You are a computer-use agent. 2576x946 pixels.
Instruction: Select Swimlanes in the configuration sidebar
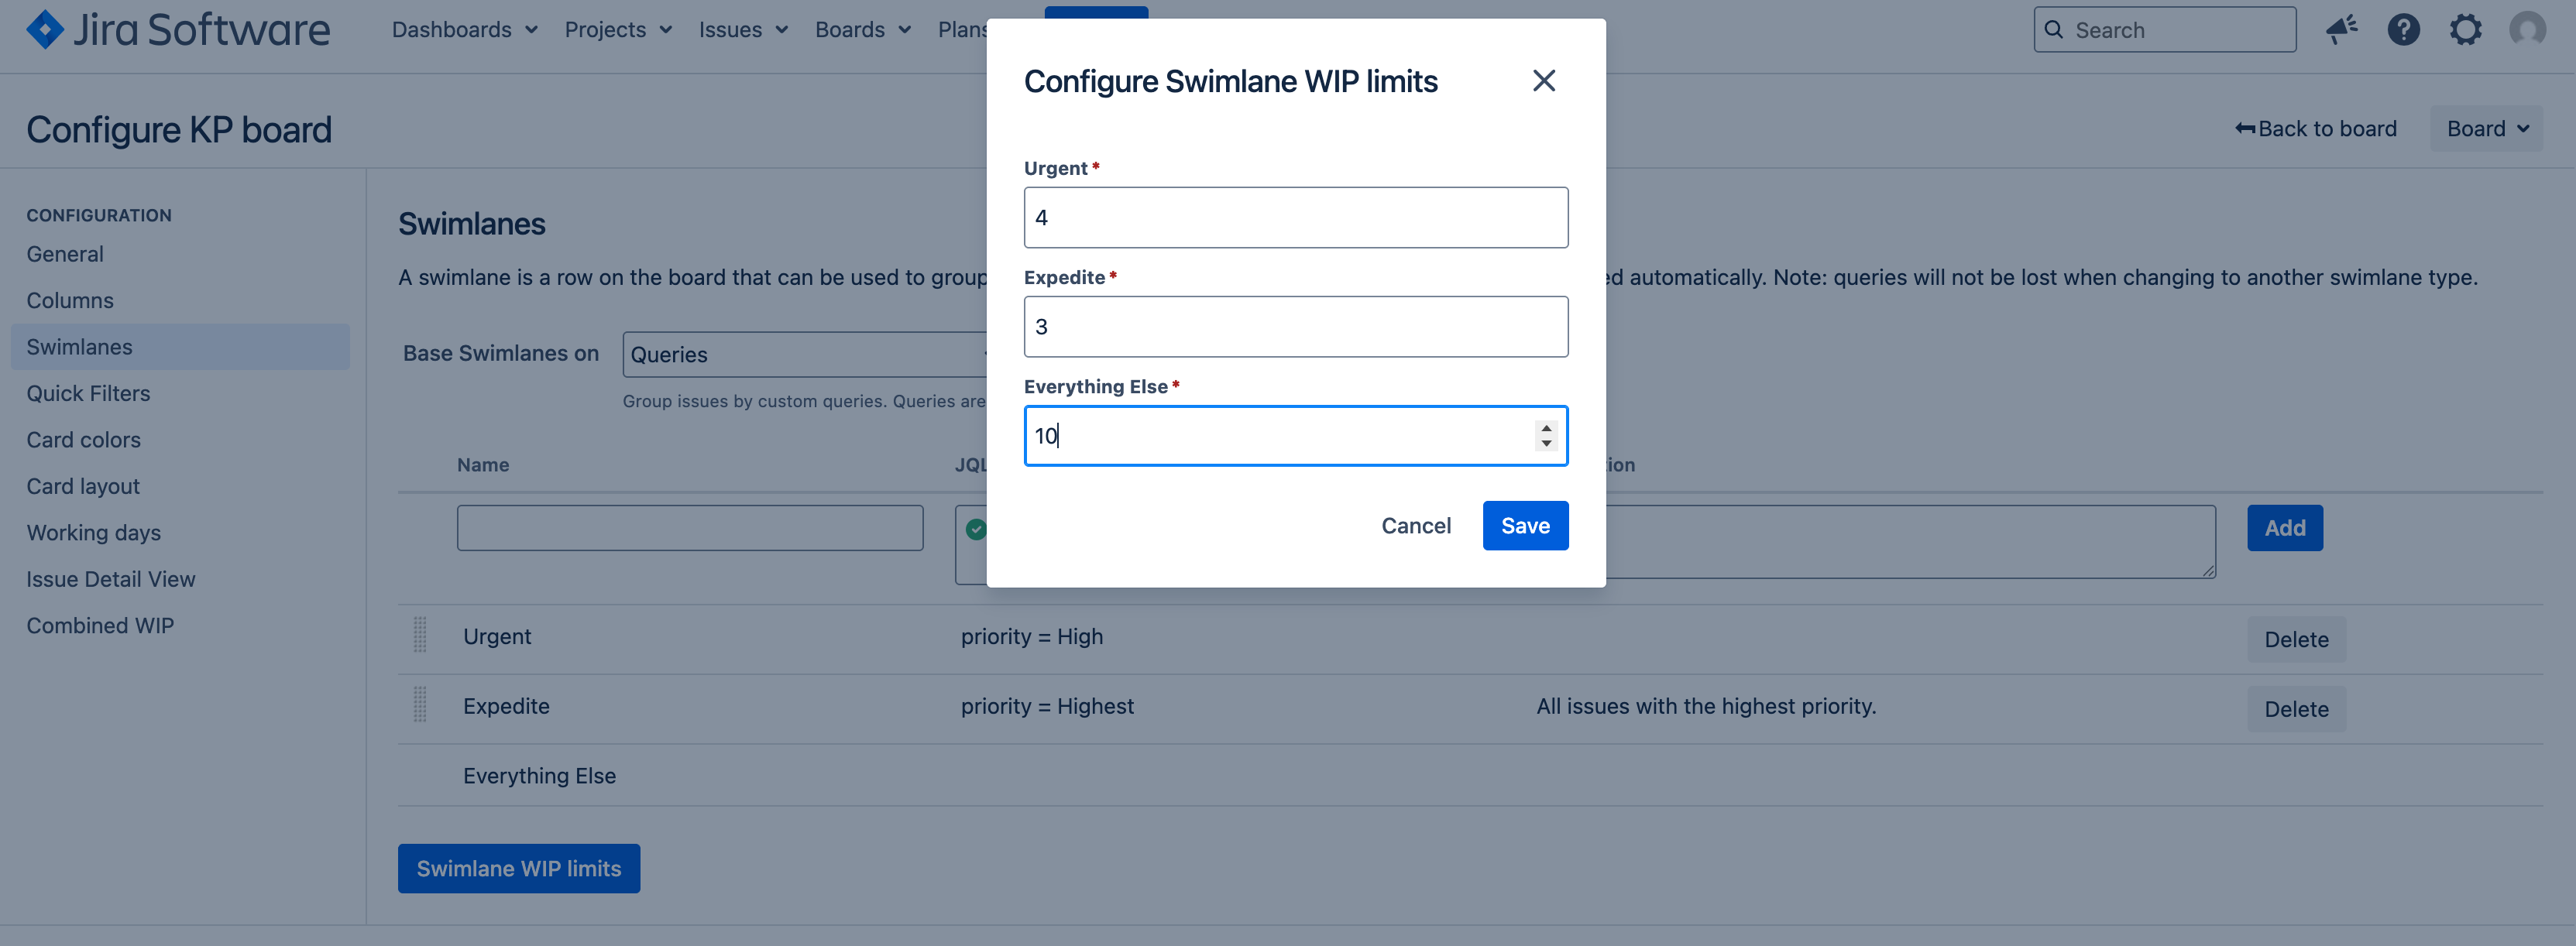[x=180, y=347]
